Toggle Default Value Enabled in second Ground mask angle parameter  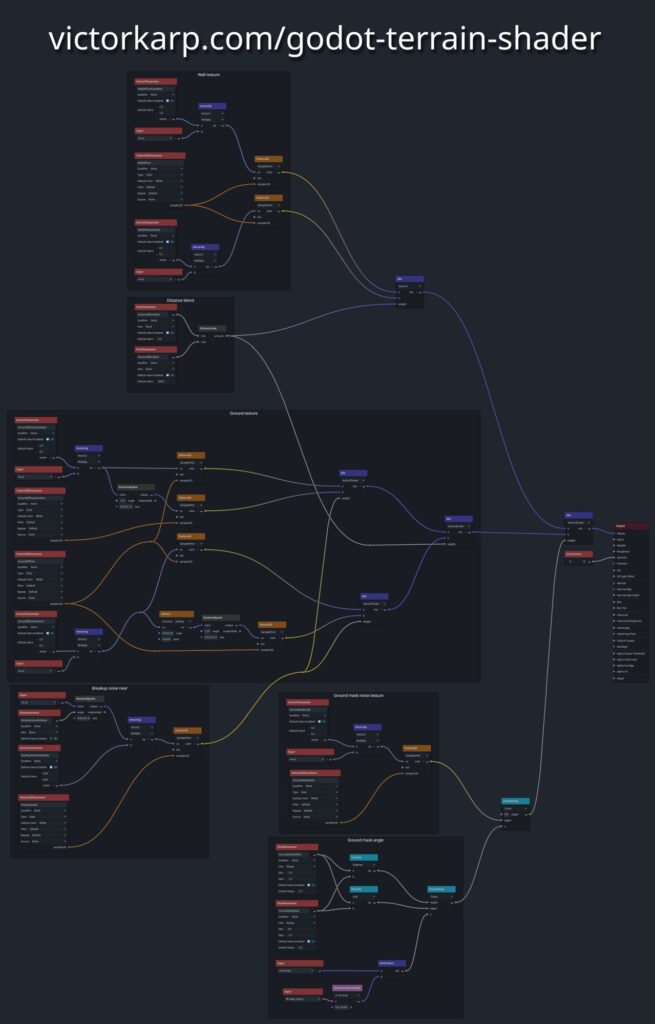[x=310, y=941]
